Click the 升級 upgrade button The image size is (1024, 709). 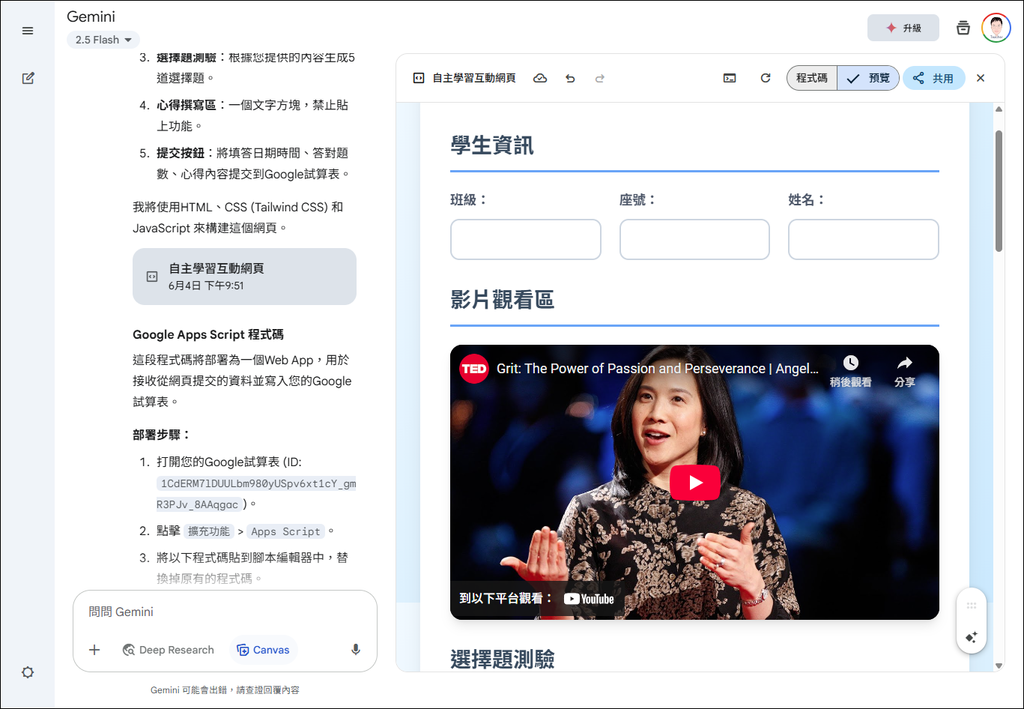click(903, 28)
